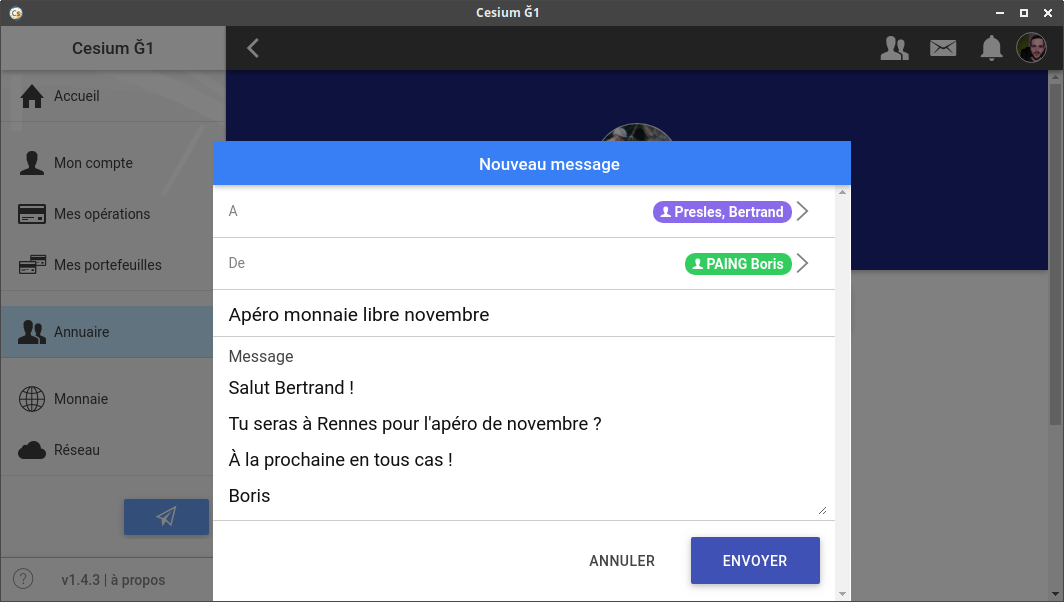
Task: Maximize the Cesium window
Action: point(1024,13)
